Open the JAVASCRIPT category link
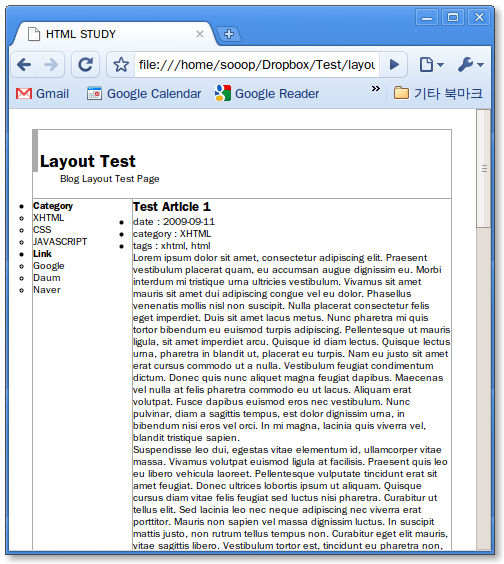Screen dimensions: 504x564 pos(60,242)
